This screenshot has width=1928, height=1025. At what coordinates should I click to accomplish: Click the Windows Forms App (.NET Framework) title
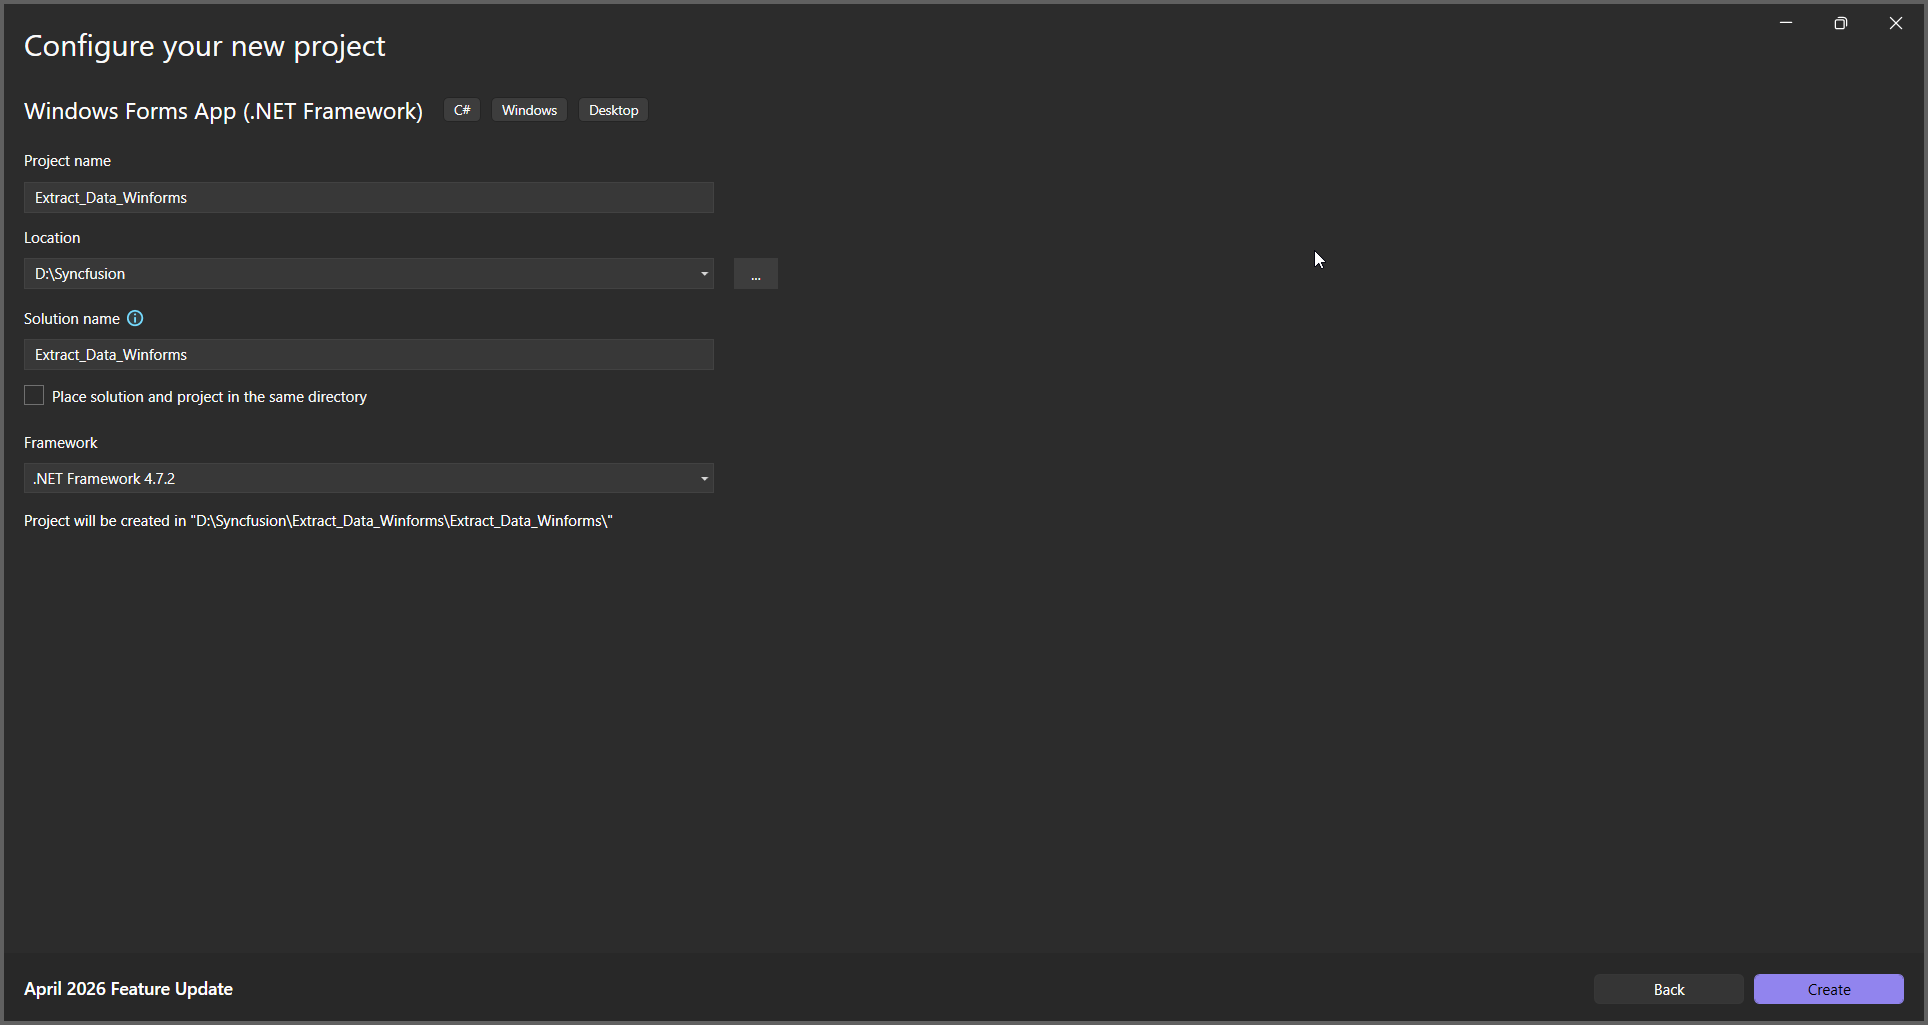pos(223,111)
